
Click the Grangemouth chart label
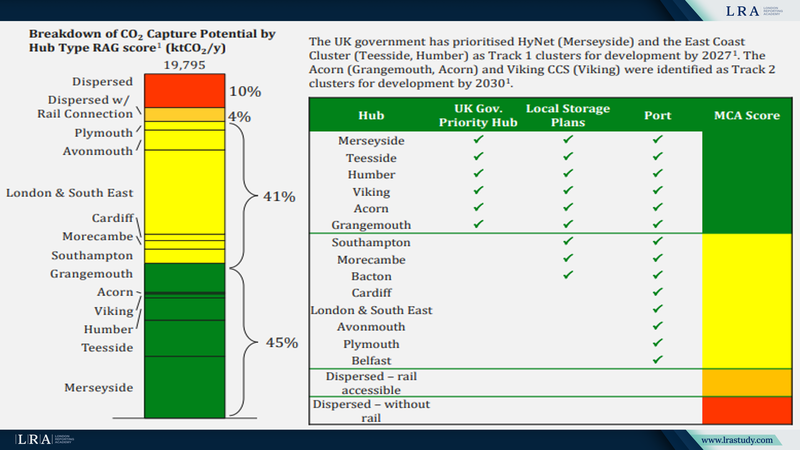point(91,273)
